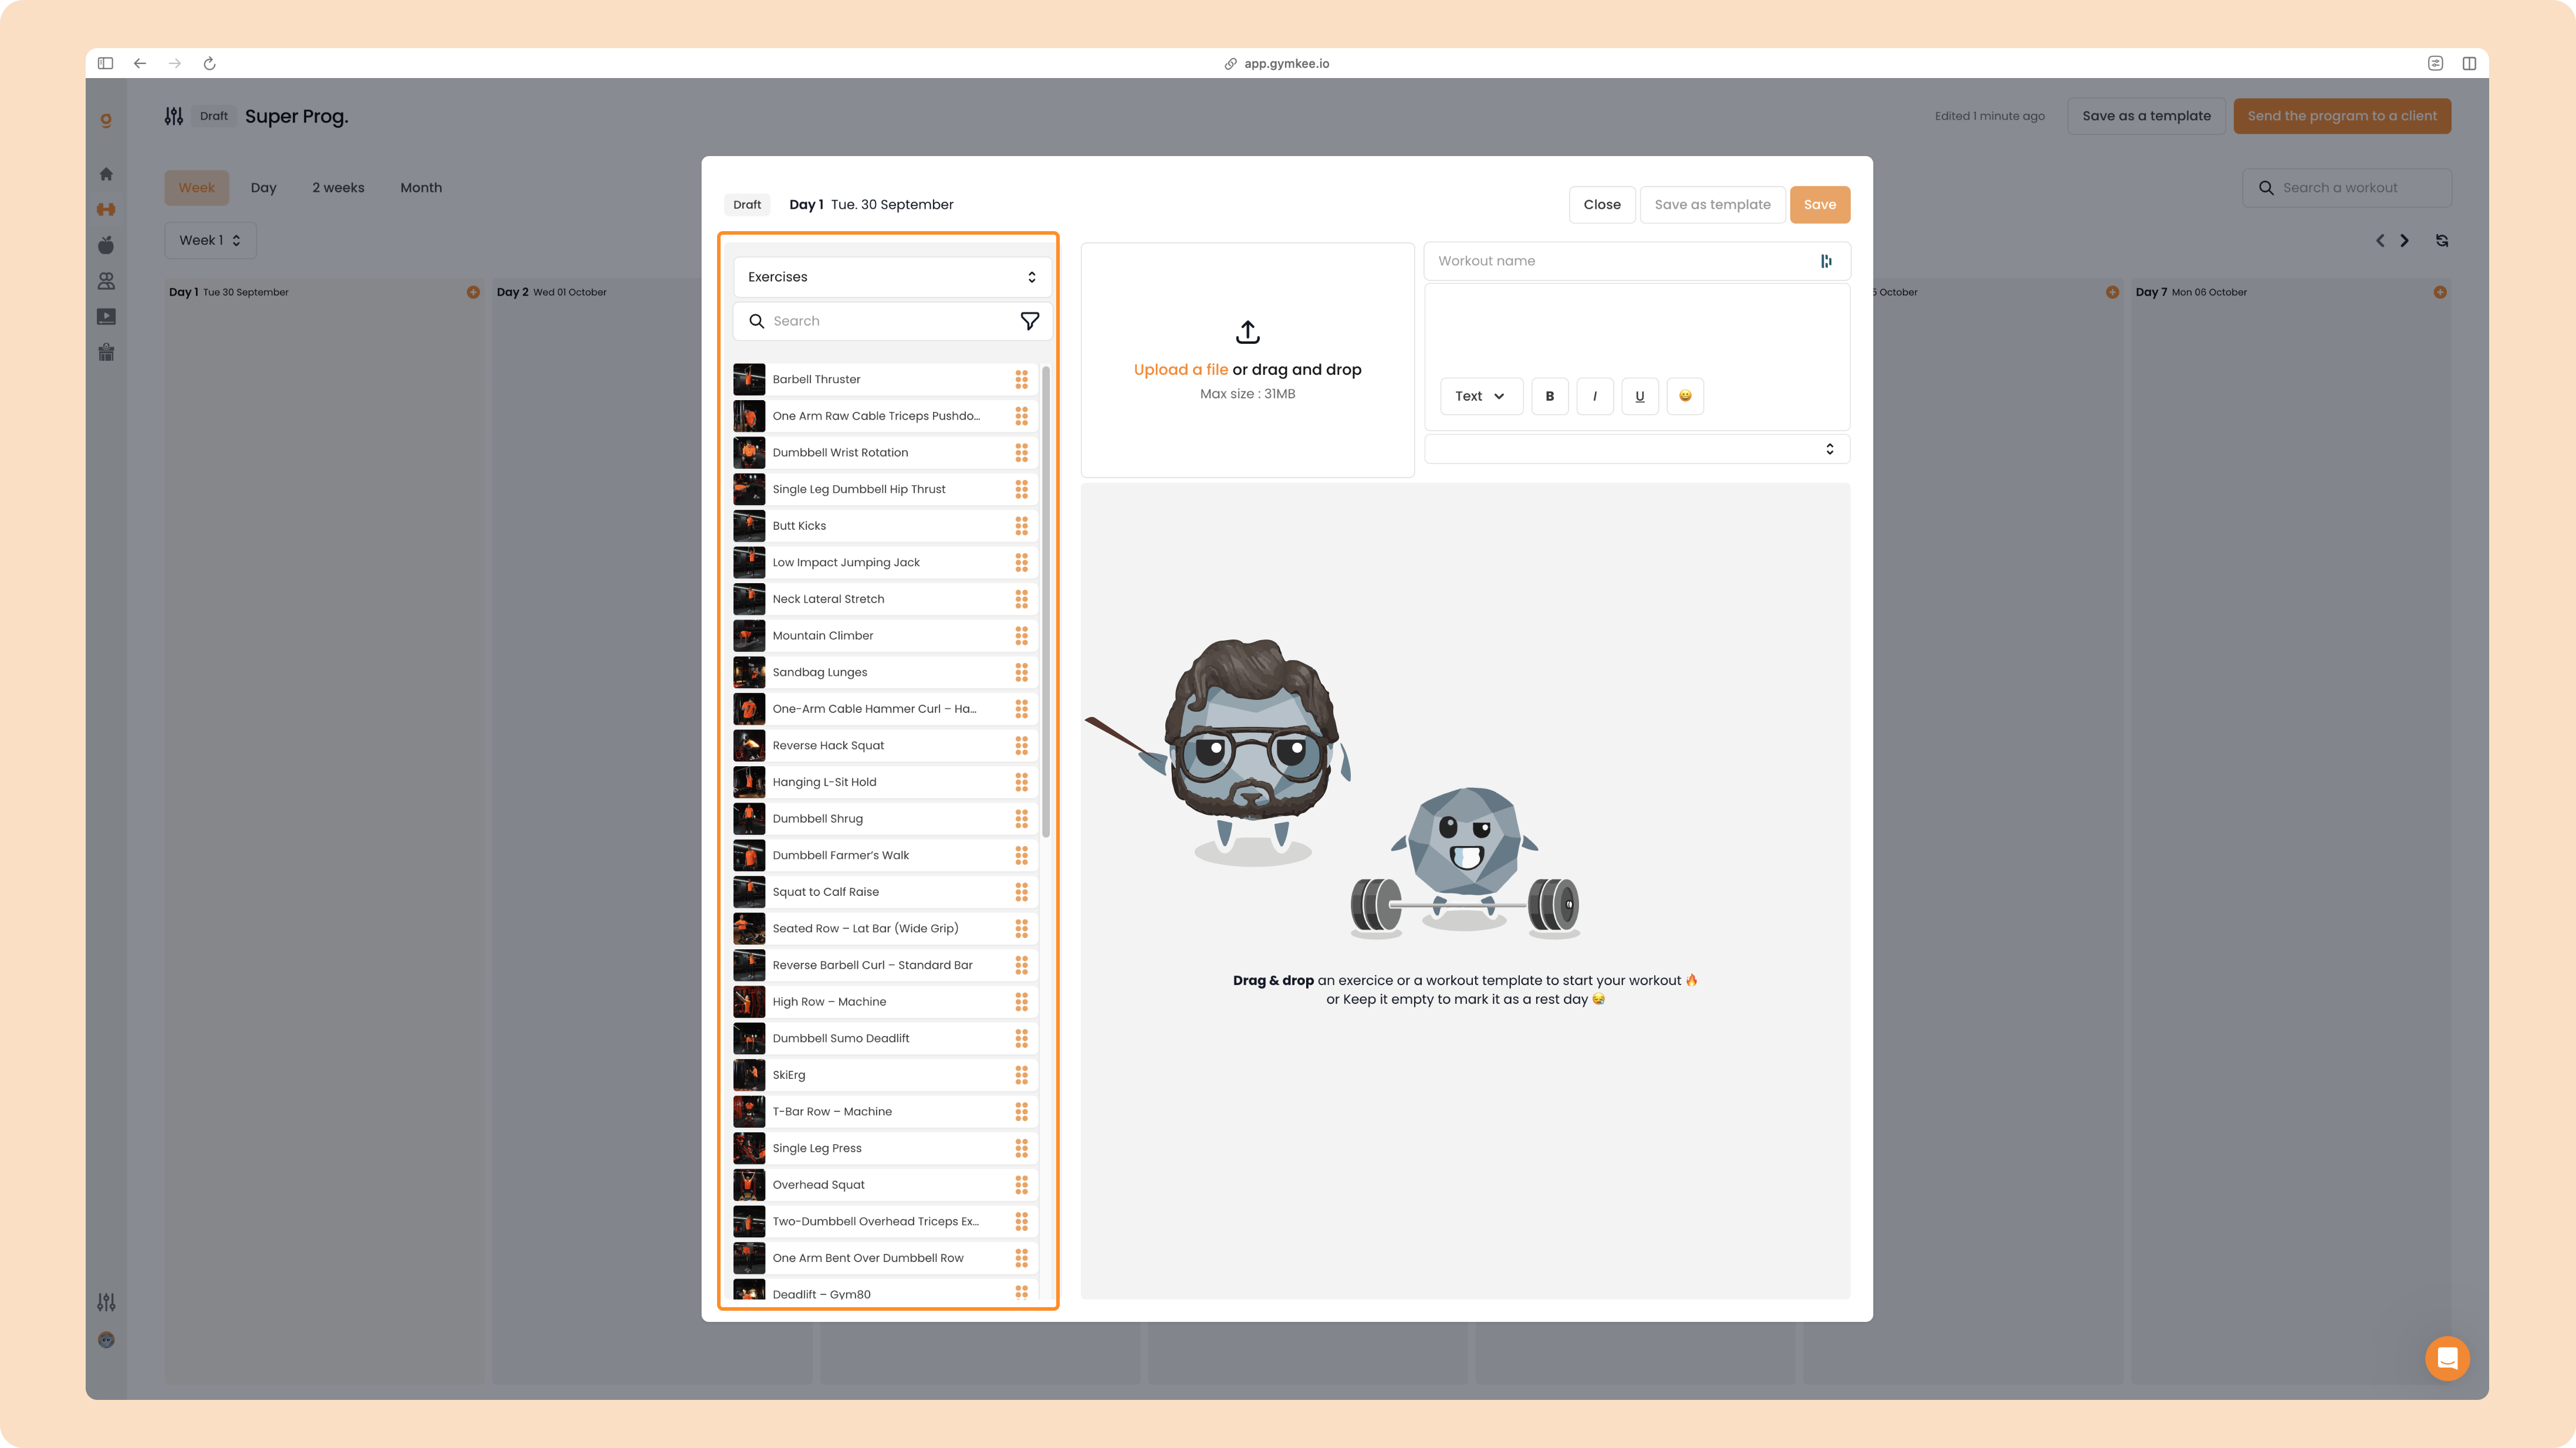Save the workout with the orange Save button
The height and width of the screenshot is (1448, 2576).
[1819, 205]
